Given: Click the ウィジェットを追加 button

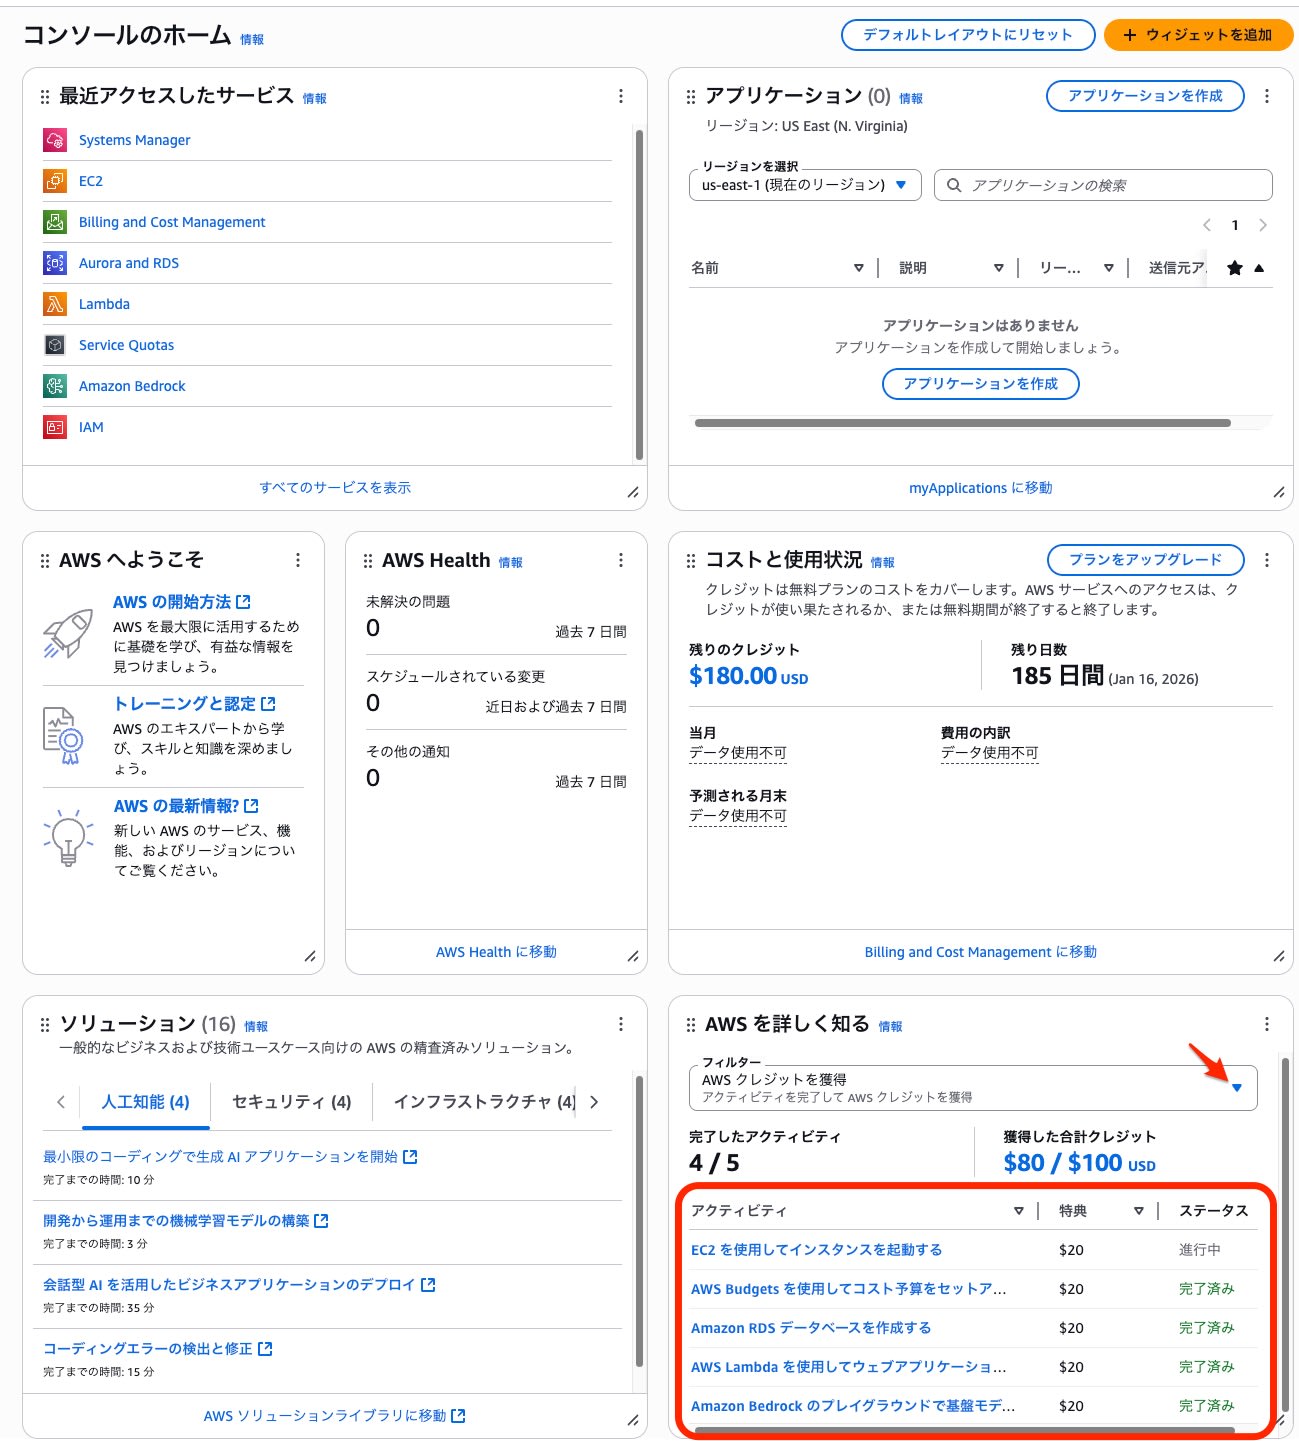Looking at the screenshot, I should [x=1198, y=35].
